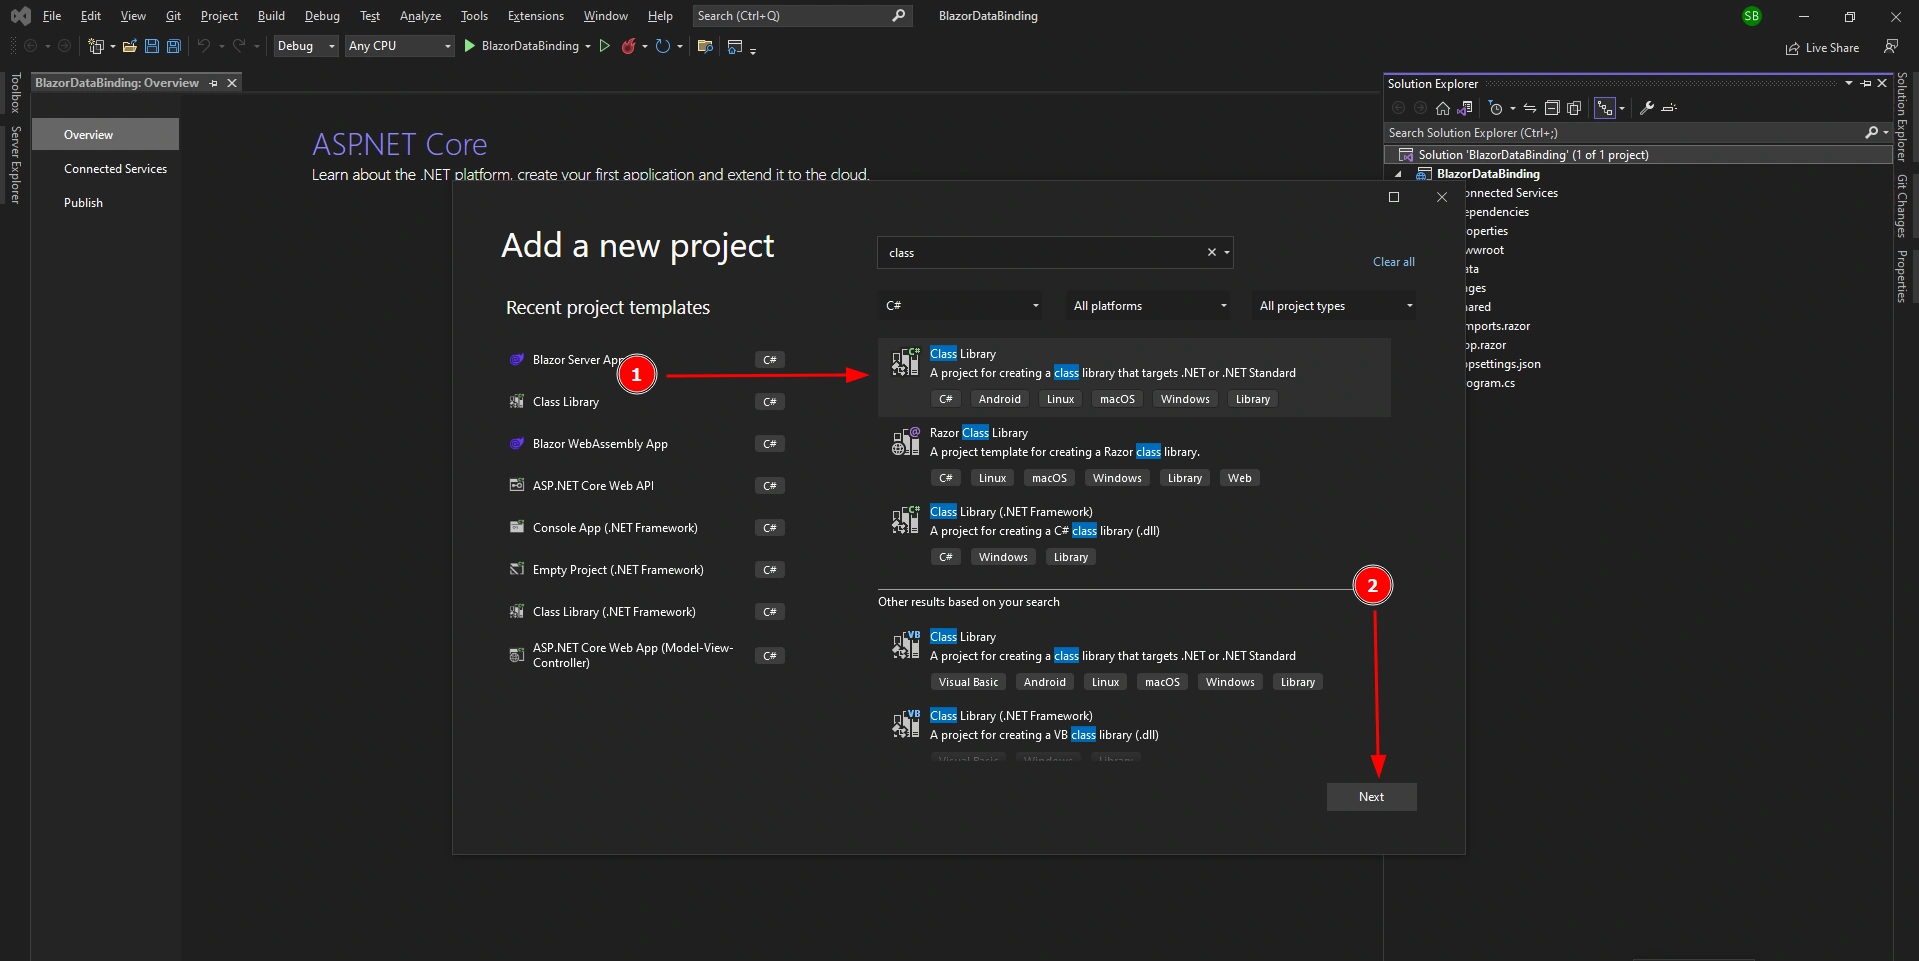The height and width of the screenshot is (961, 1919).
Task: Switch views icon in Solution Explorer toolbar
Action: 1465,108
